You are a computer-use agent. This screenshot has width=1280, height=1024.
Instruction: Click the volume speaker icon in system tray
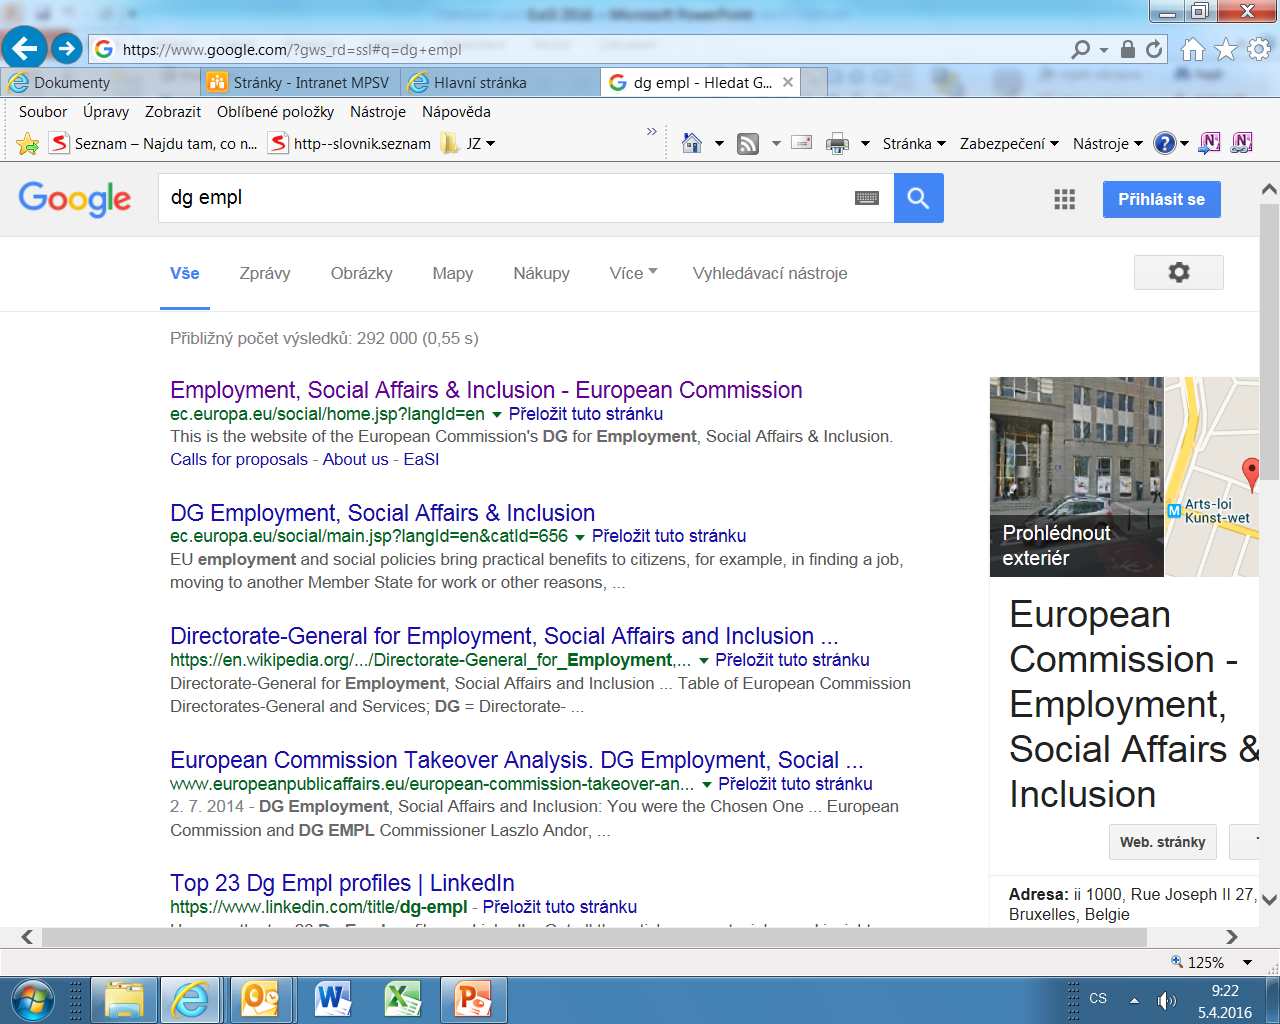[1166, 1000]
